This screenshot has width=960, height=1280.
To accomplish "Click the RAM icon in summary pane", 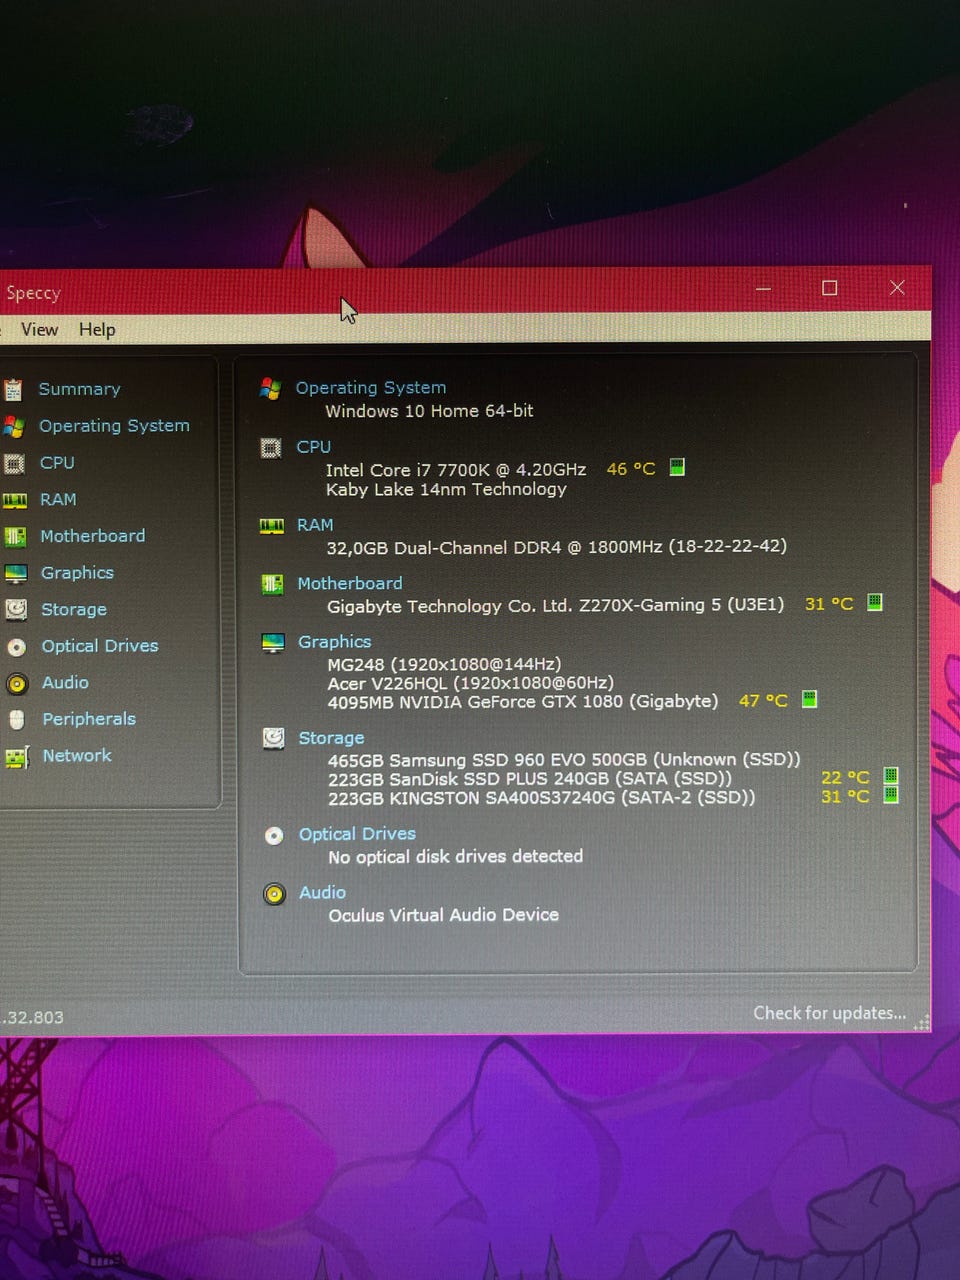I will [x=272, y=526].
